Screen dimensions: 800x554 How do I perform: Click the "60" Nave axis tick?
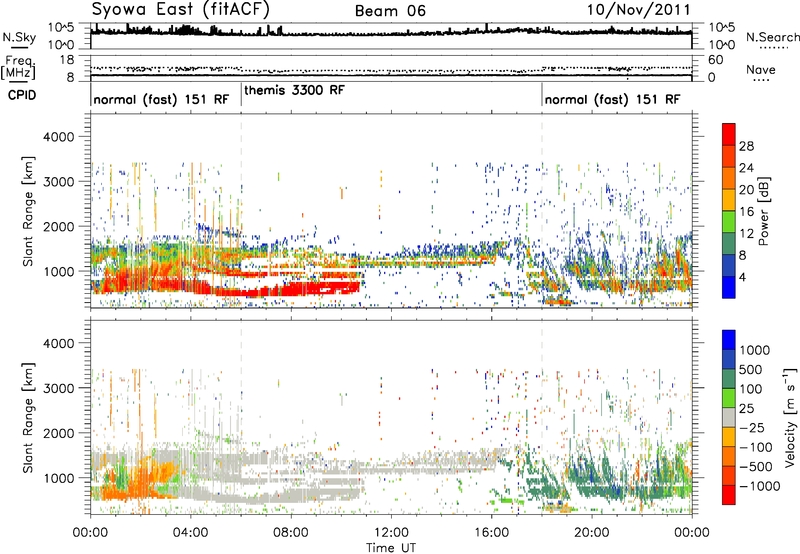point(716,60)
